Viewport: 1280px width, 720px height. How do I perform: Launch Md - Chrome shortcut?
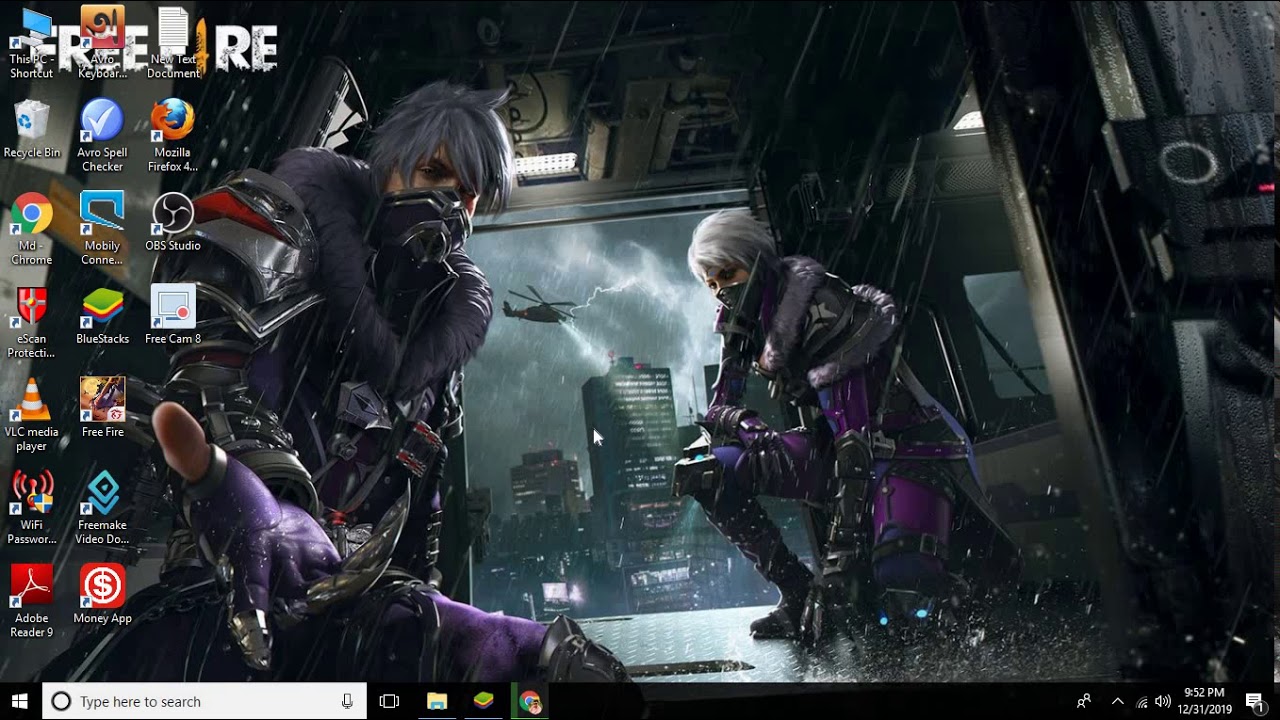click(x=32, y=229)
